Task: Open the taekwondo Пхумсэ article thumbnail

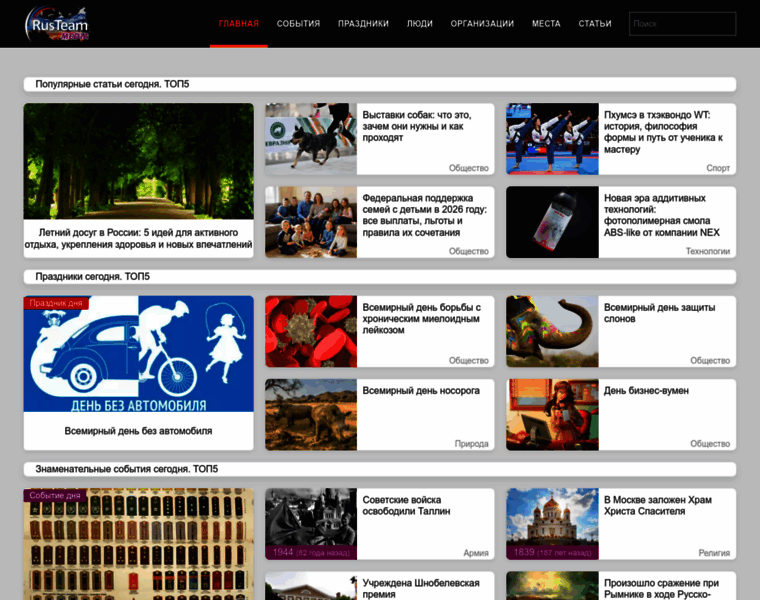Action: [x=552, y=139]
